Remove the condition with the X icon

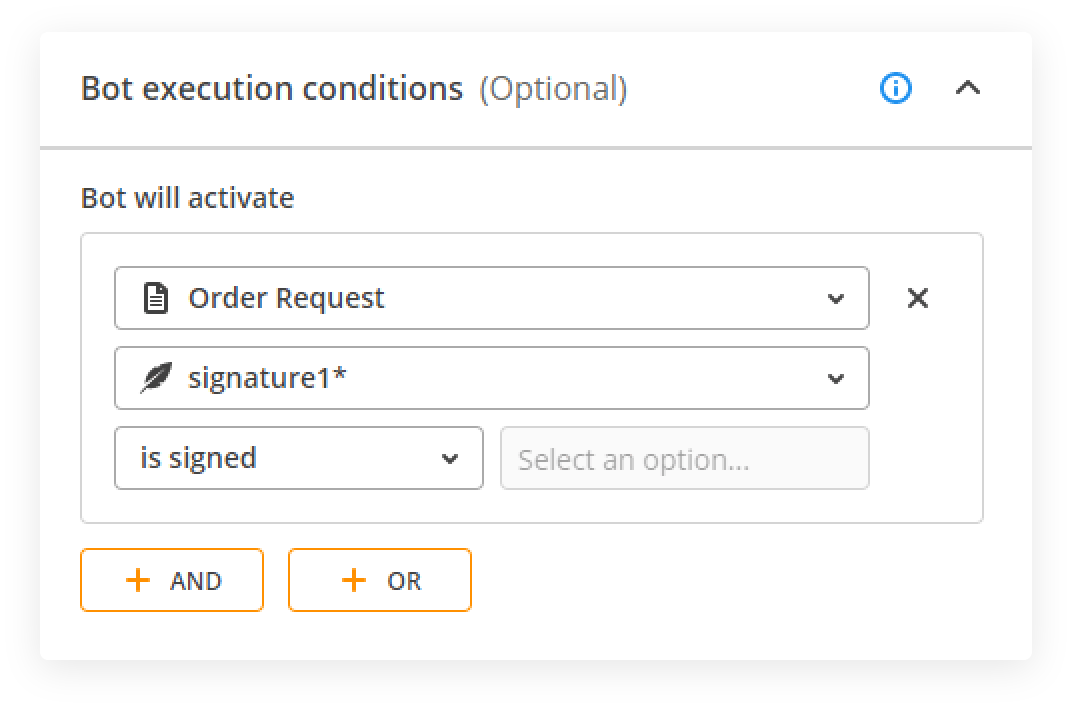[x=917, y=298]
